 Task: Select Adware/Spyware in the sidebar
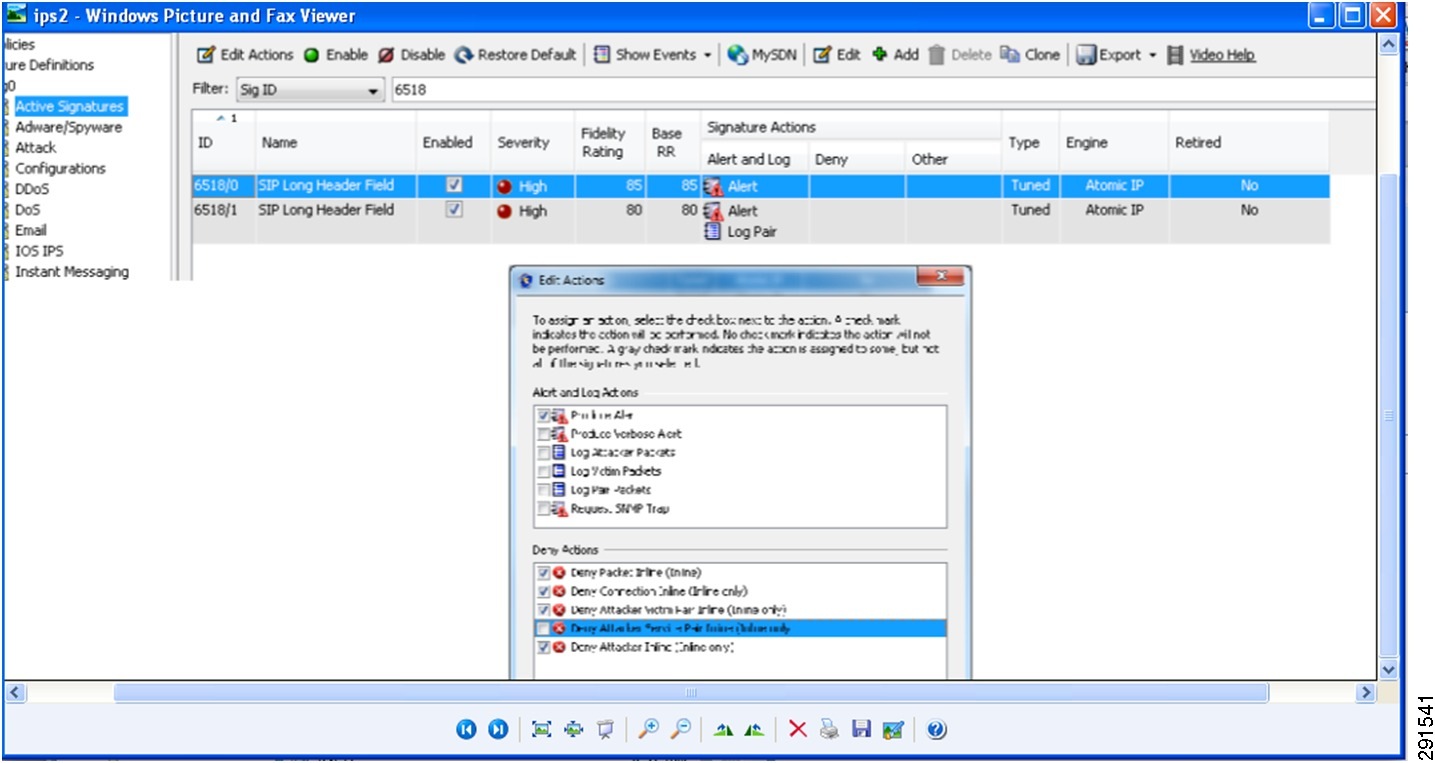(68, 127)
